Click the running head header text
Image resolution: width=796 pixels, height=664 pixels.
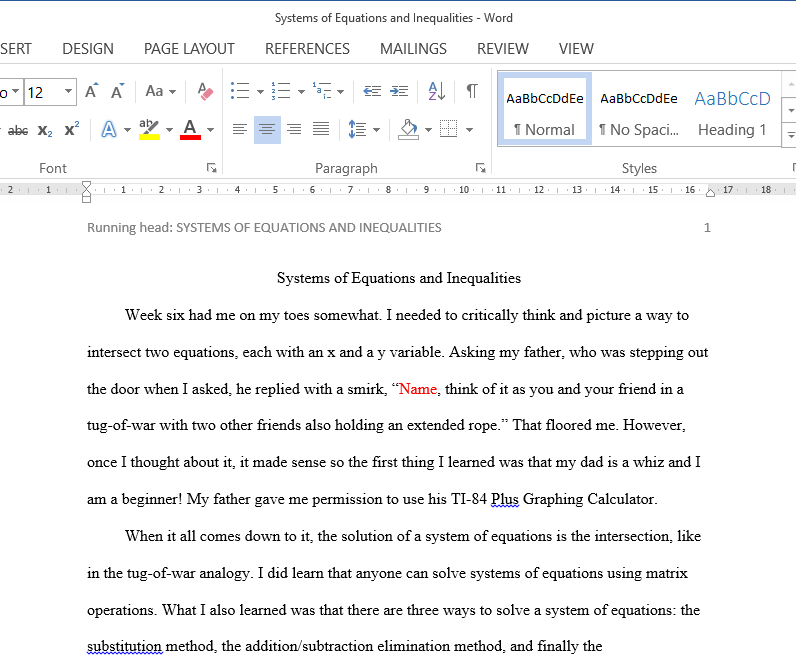[x=264, y=227]
